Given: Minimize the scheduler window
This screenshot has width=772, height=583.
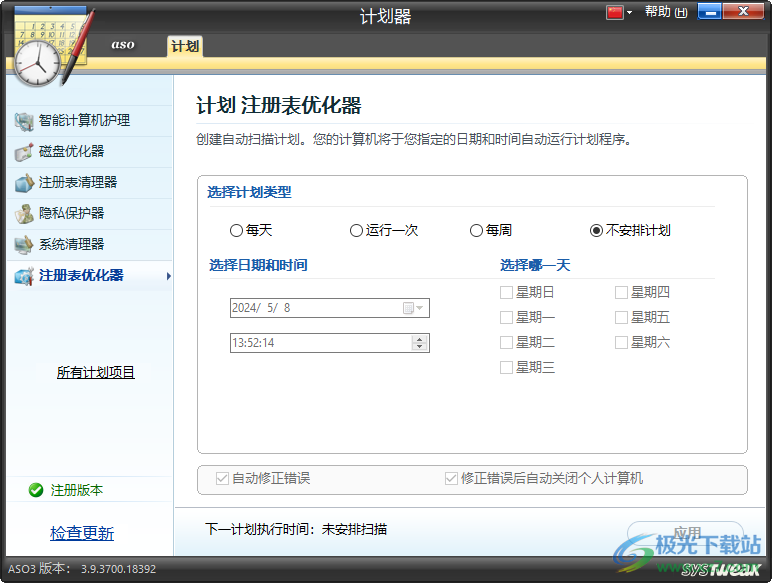Looking at the screenshot, I should (x=709, y=12).
